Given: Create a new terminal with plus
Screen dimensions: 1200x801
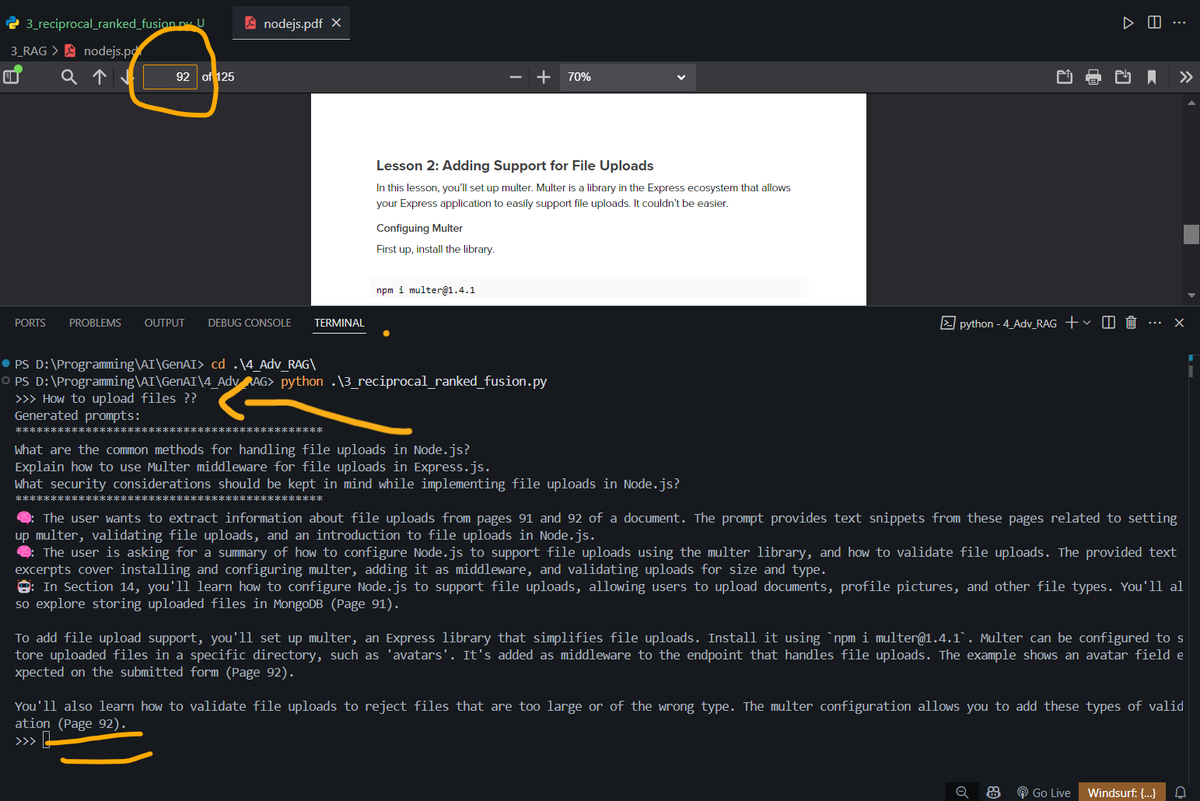Looking at the screenshot, I should (1071, 323).
